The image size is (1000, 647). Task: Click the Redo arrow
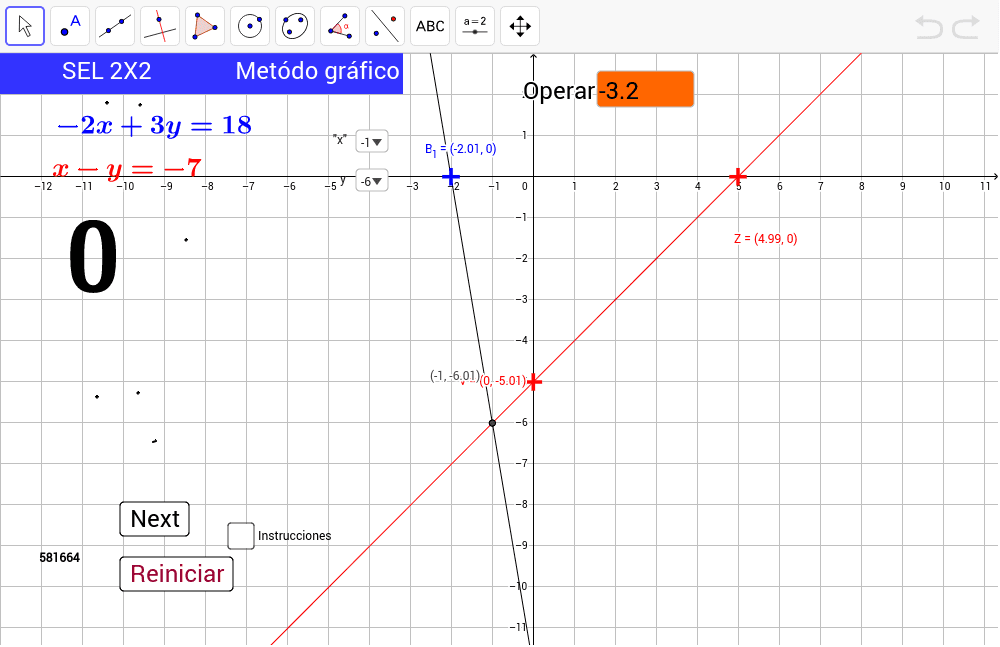[x=966, y=27]
